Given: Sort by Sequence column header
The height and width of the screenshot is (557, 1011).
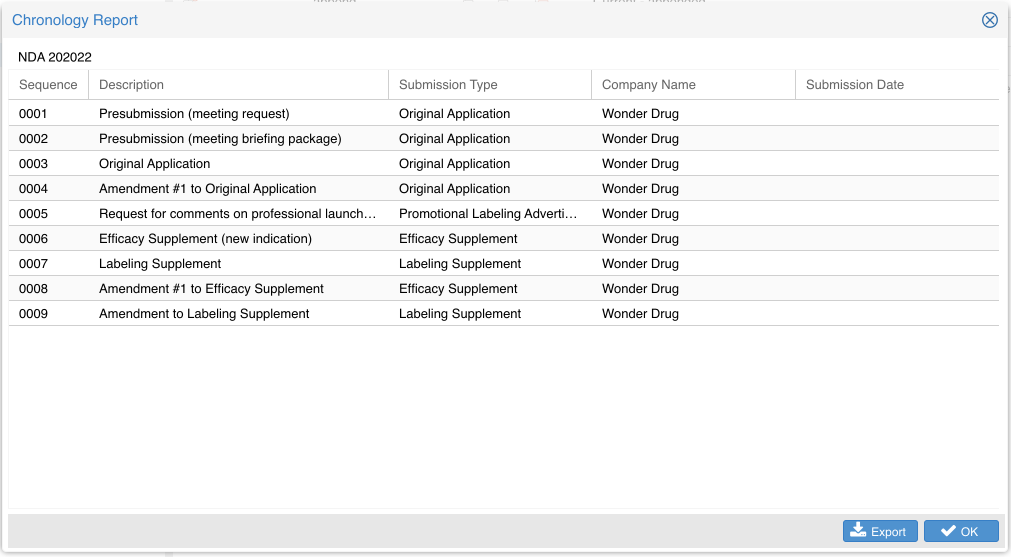Looking at the screenshot, I should pyautogui.click(x=48, y=85).
